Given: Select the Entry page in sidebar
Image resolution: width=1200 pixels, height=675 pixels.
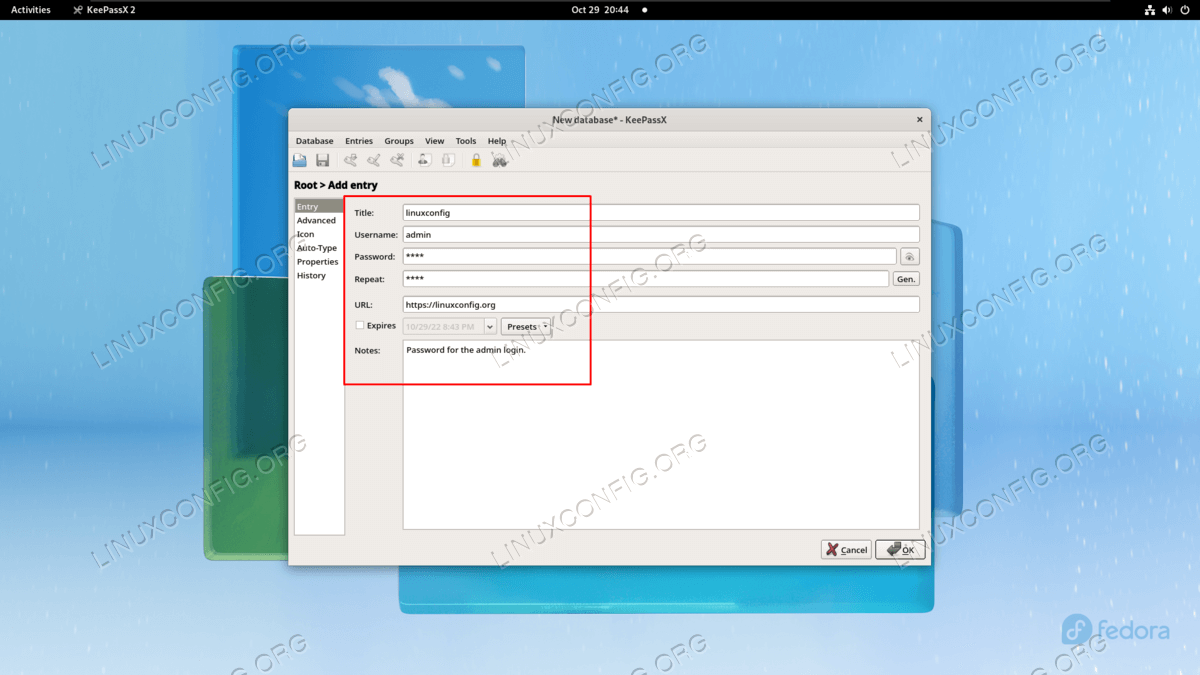Looking at the screenshot, I should 319,207.
